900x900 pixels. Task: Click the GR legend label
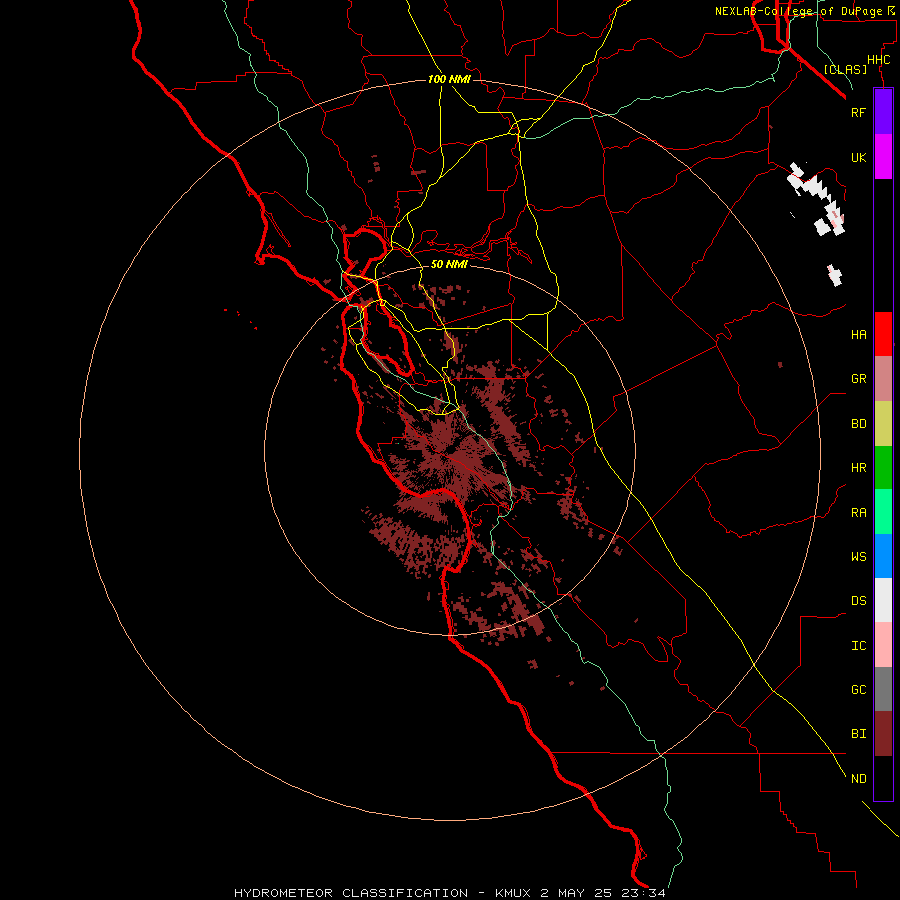point(858,379)
